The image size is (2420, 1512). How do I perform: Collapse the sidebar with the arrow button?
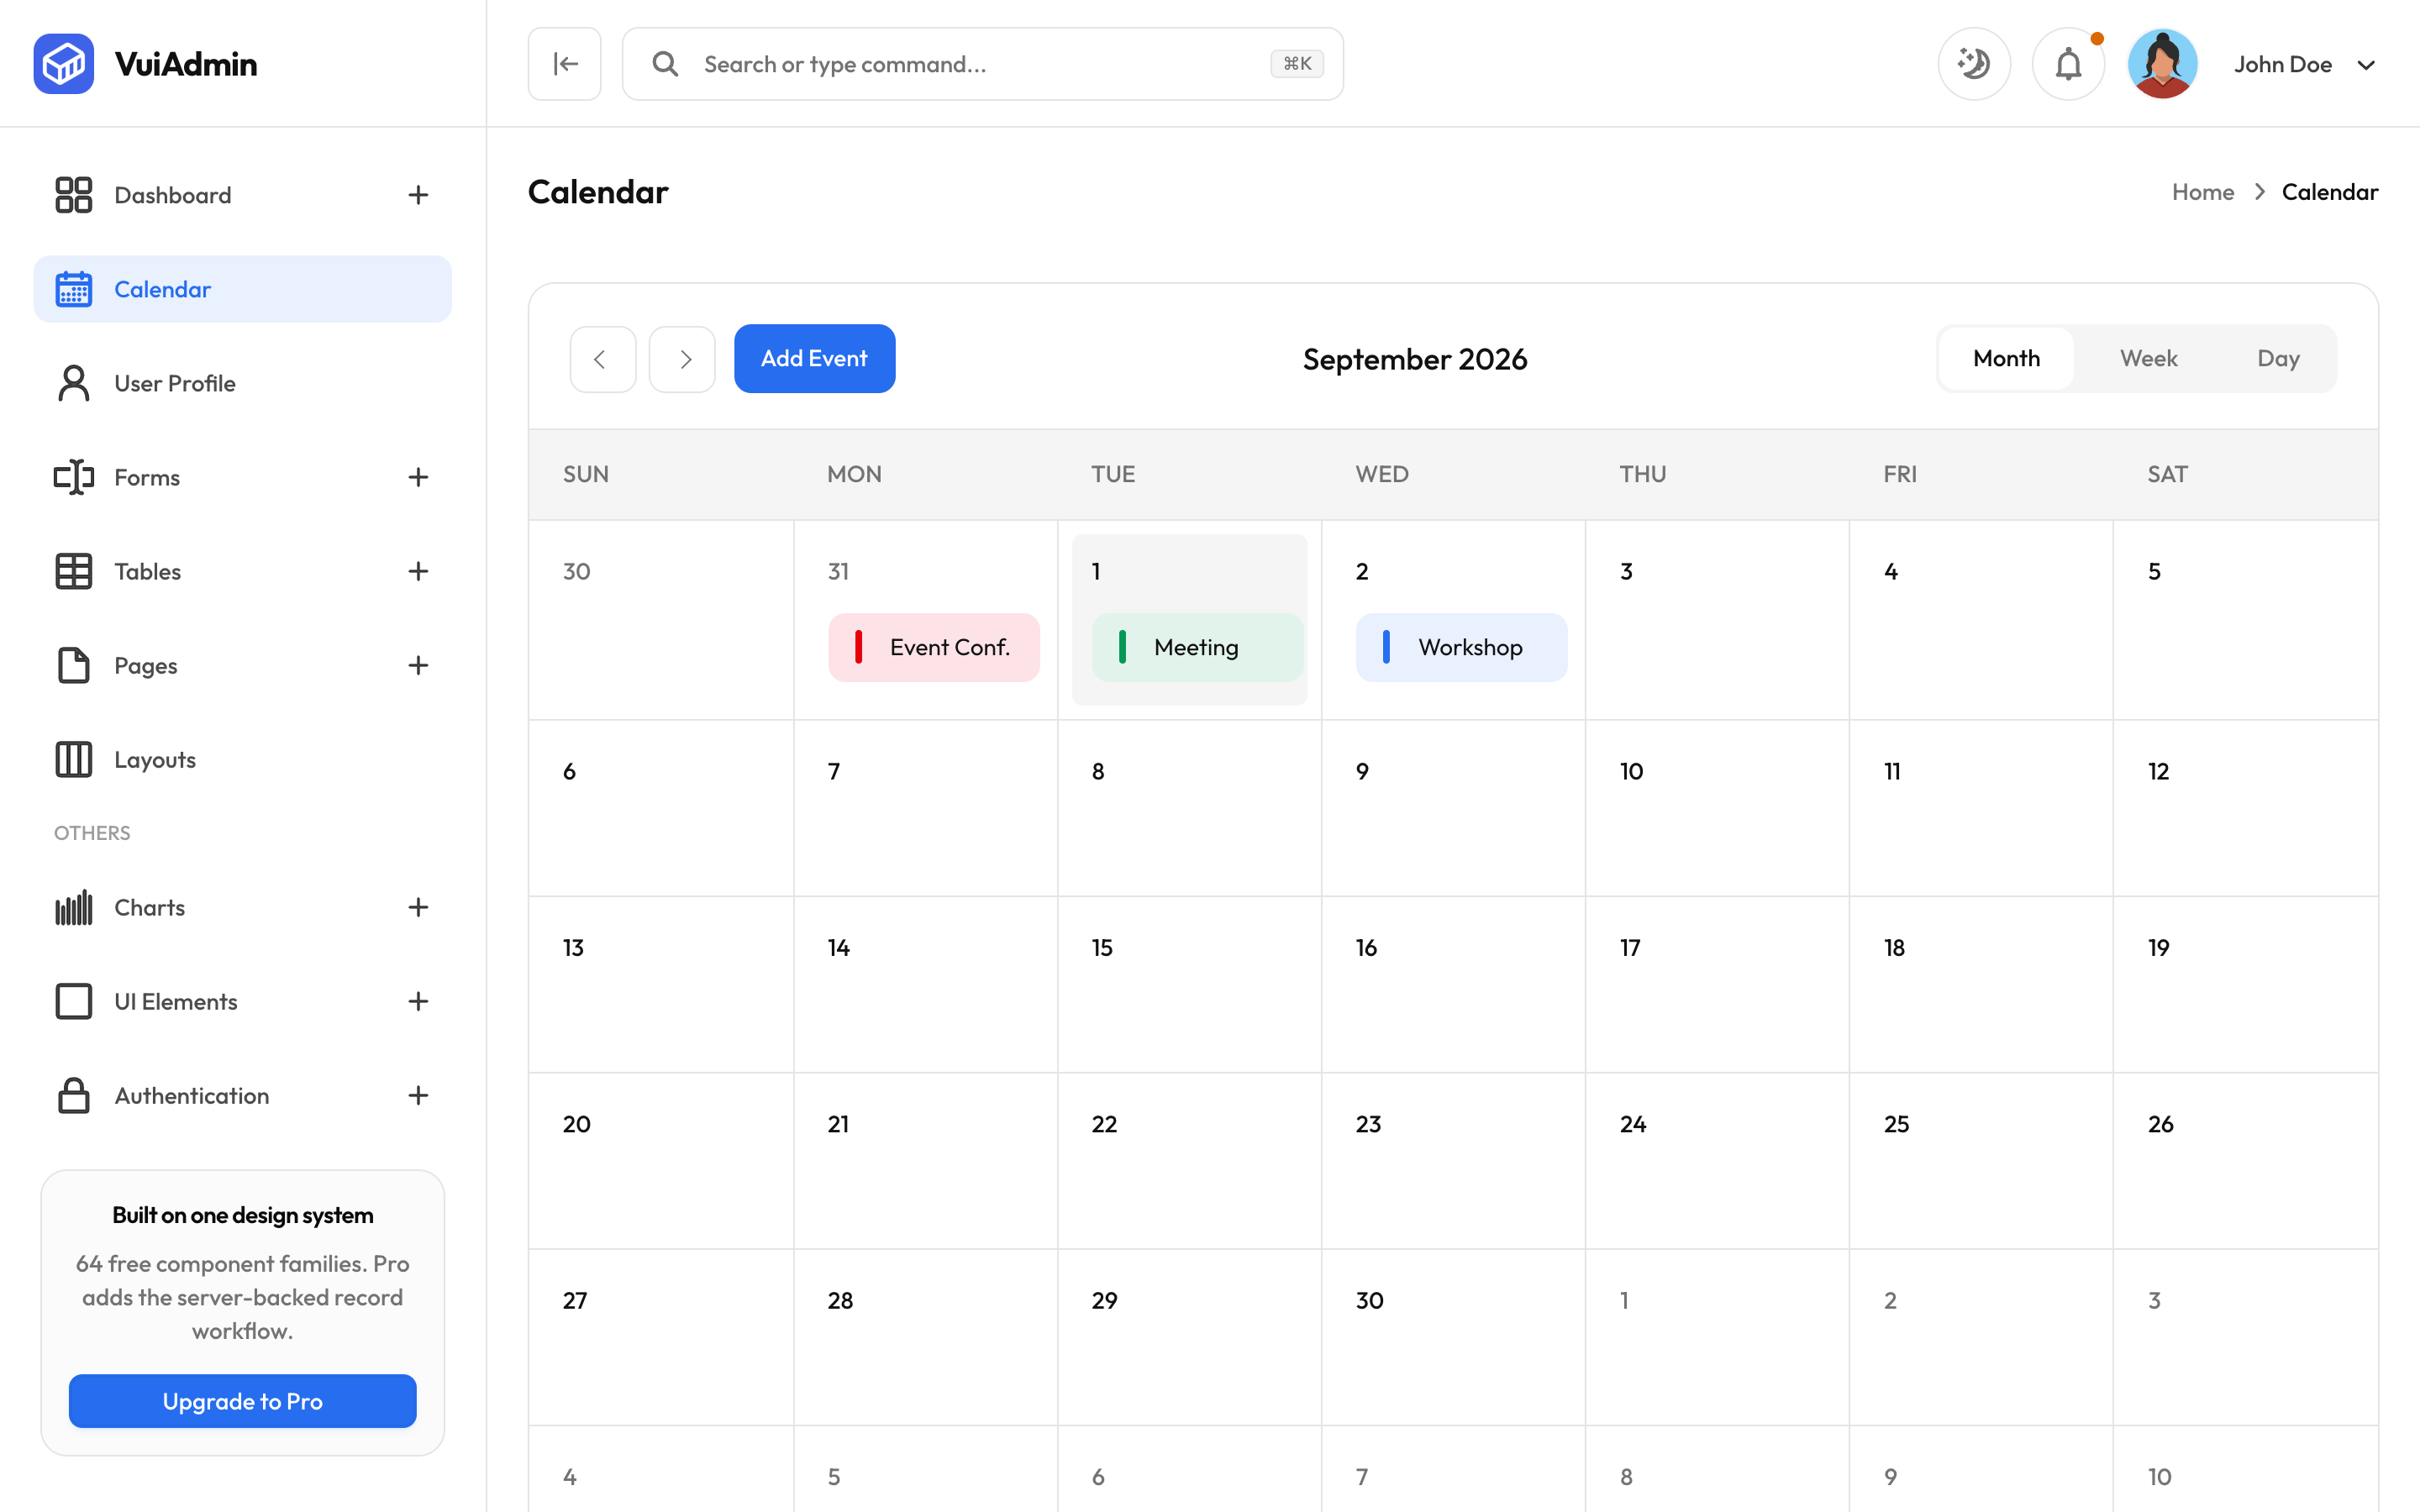pos(565,64)
